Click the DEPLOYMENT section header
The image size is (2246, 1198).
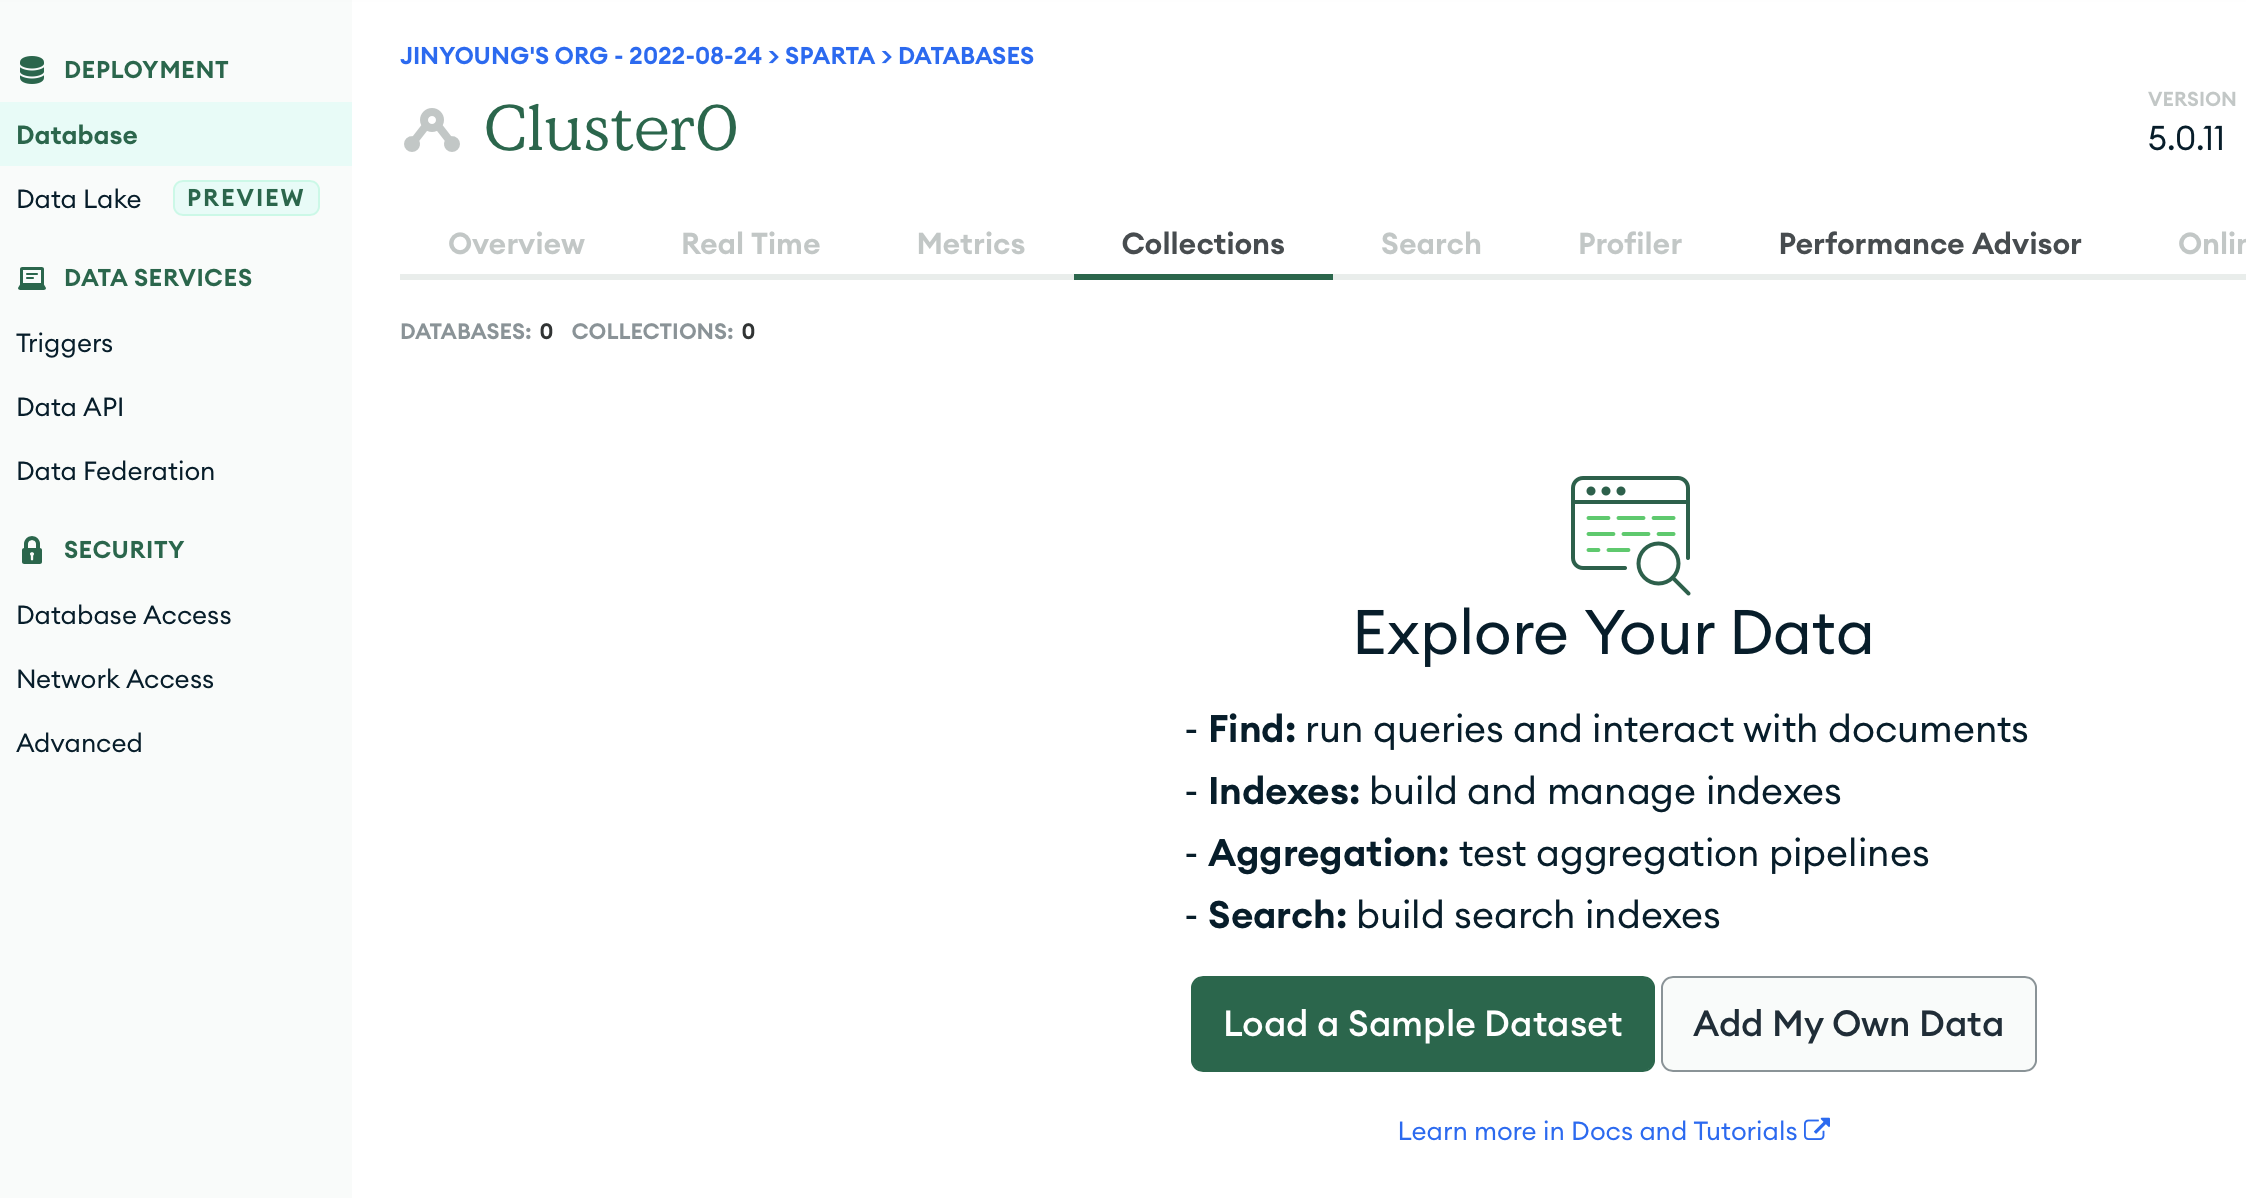pos(146,70)
